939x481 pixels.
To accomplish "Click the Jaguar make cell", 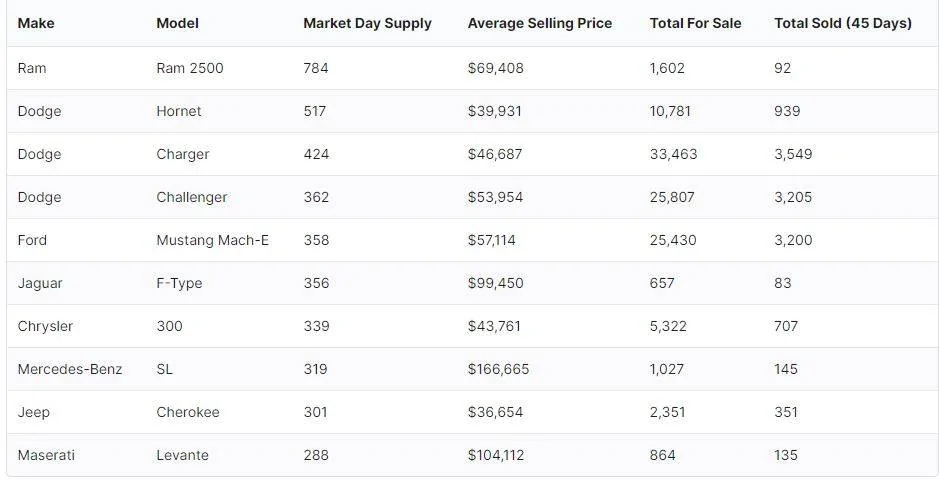I will point(40,284).
